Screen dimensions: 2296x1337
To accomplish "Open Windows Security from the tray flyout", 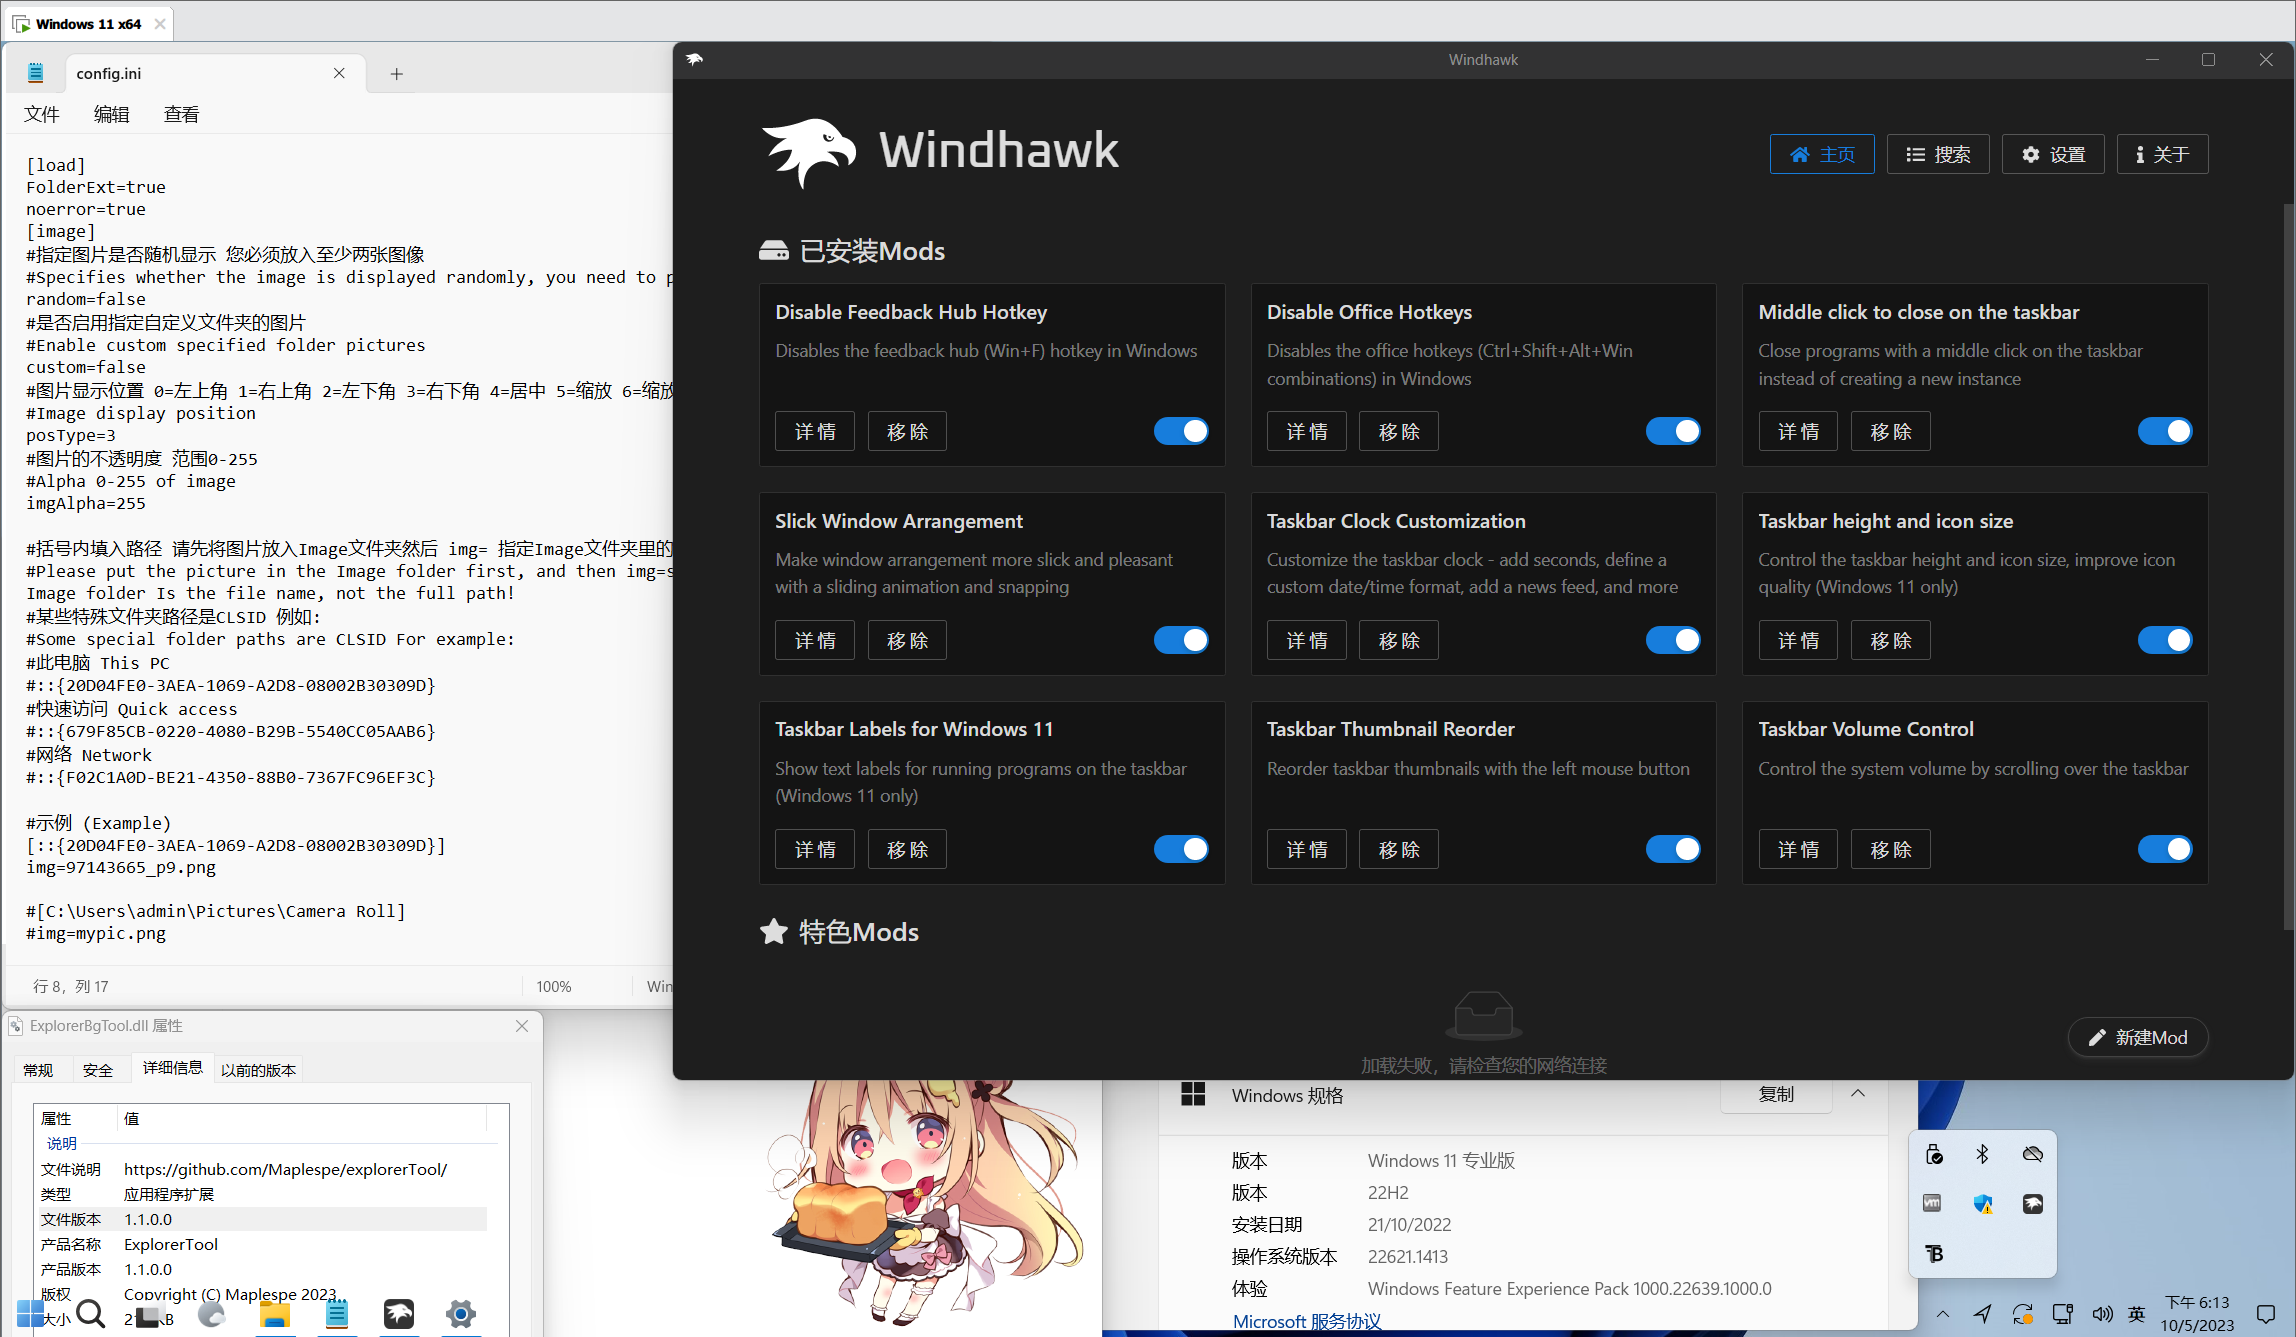I will pyautogui.click(x=1985, y=1204).
